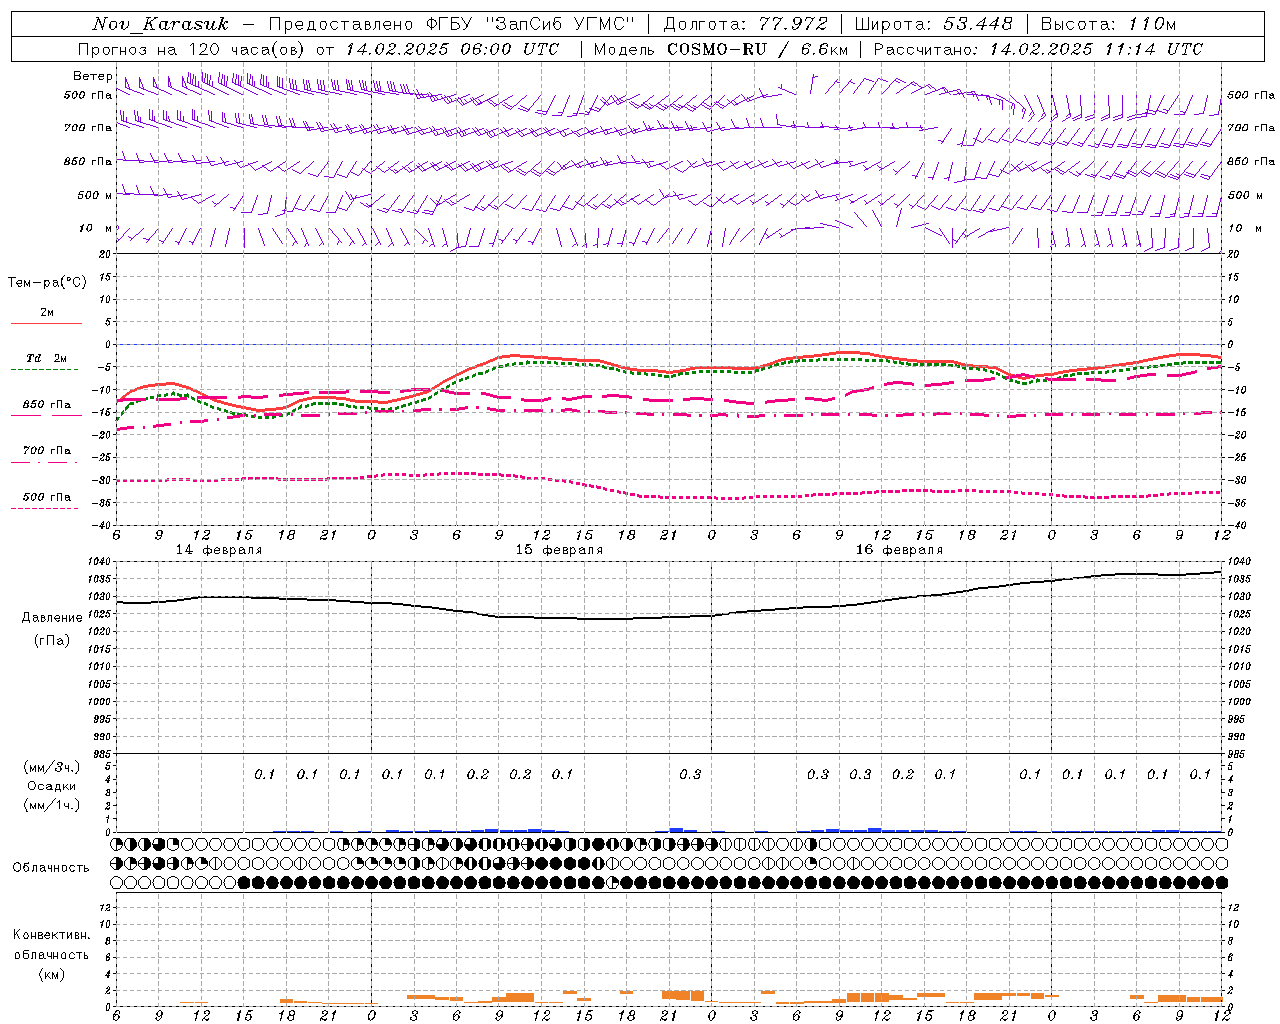The image size is (1280, 1024).
Task: Click the (км) convective cloud unit label
Action: coord(52,975)
